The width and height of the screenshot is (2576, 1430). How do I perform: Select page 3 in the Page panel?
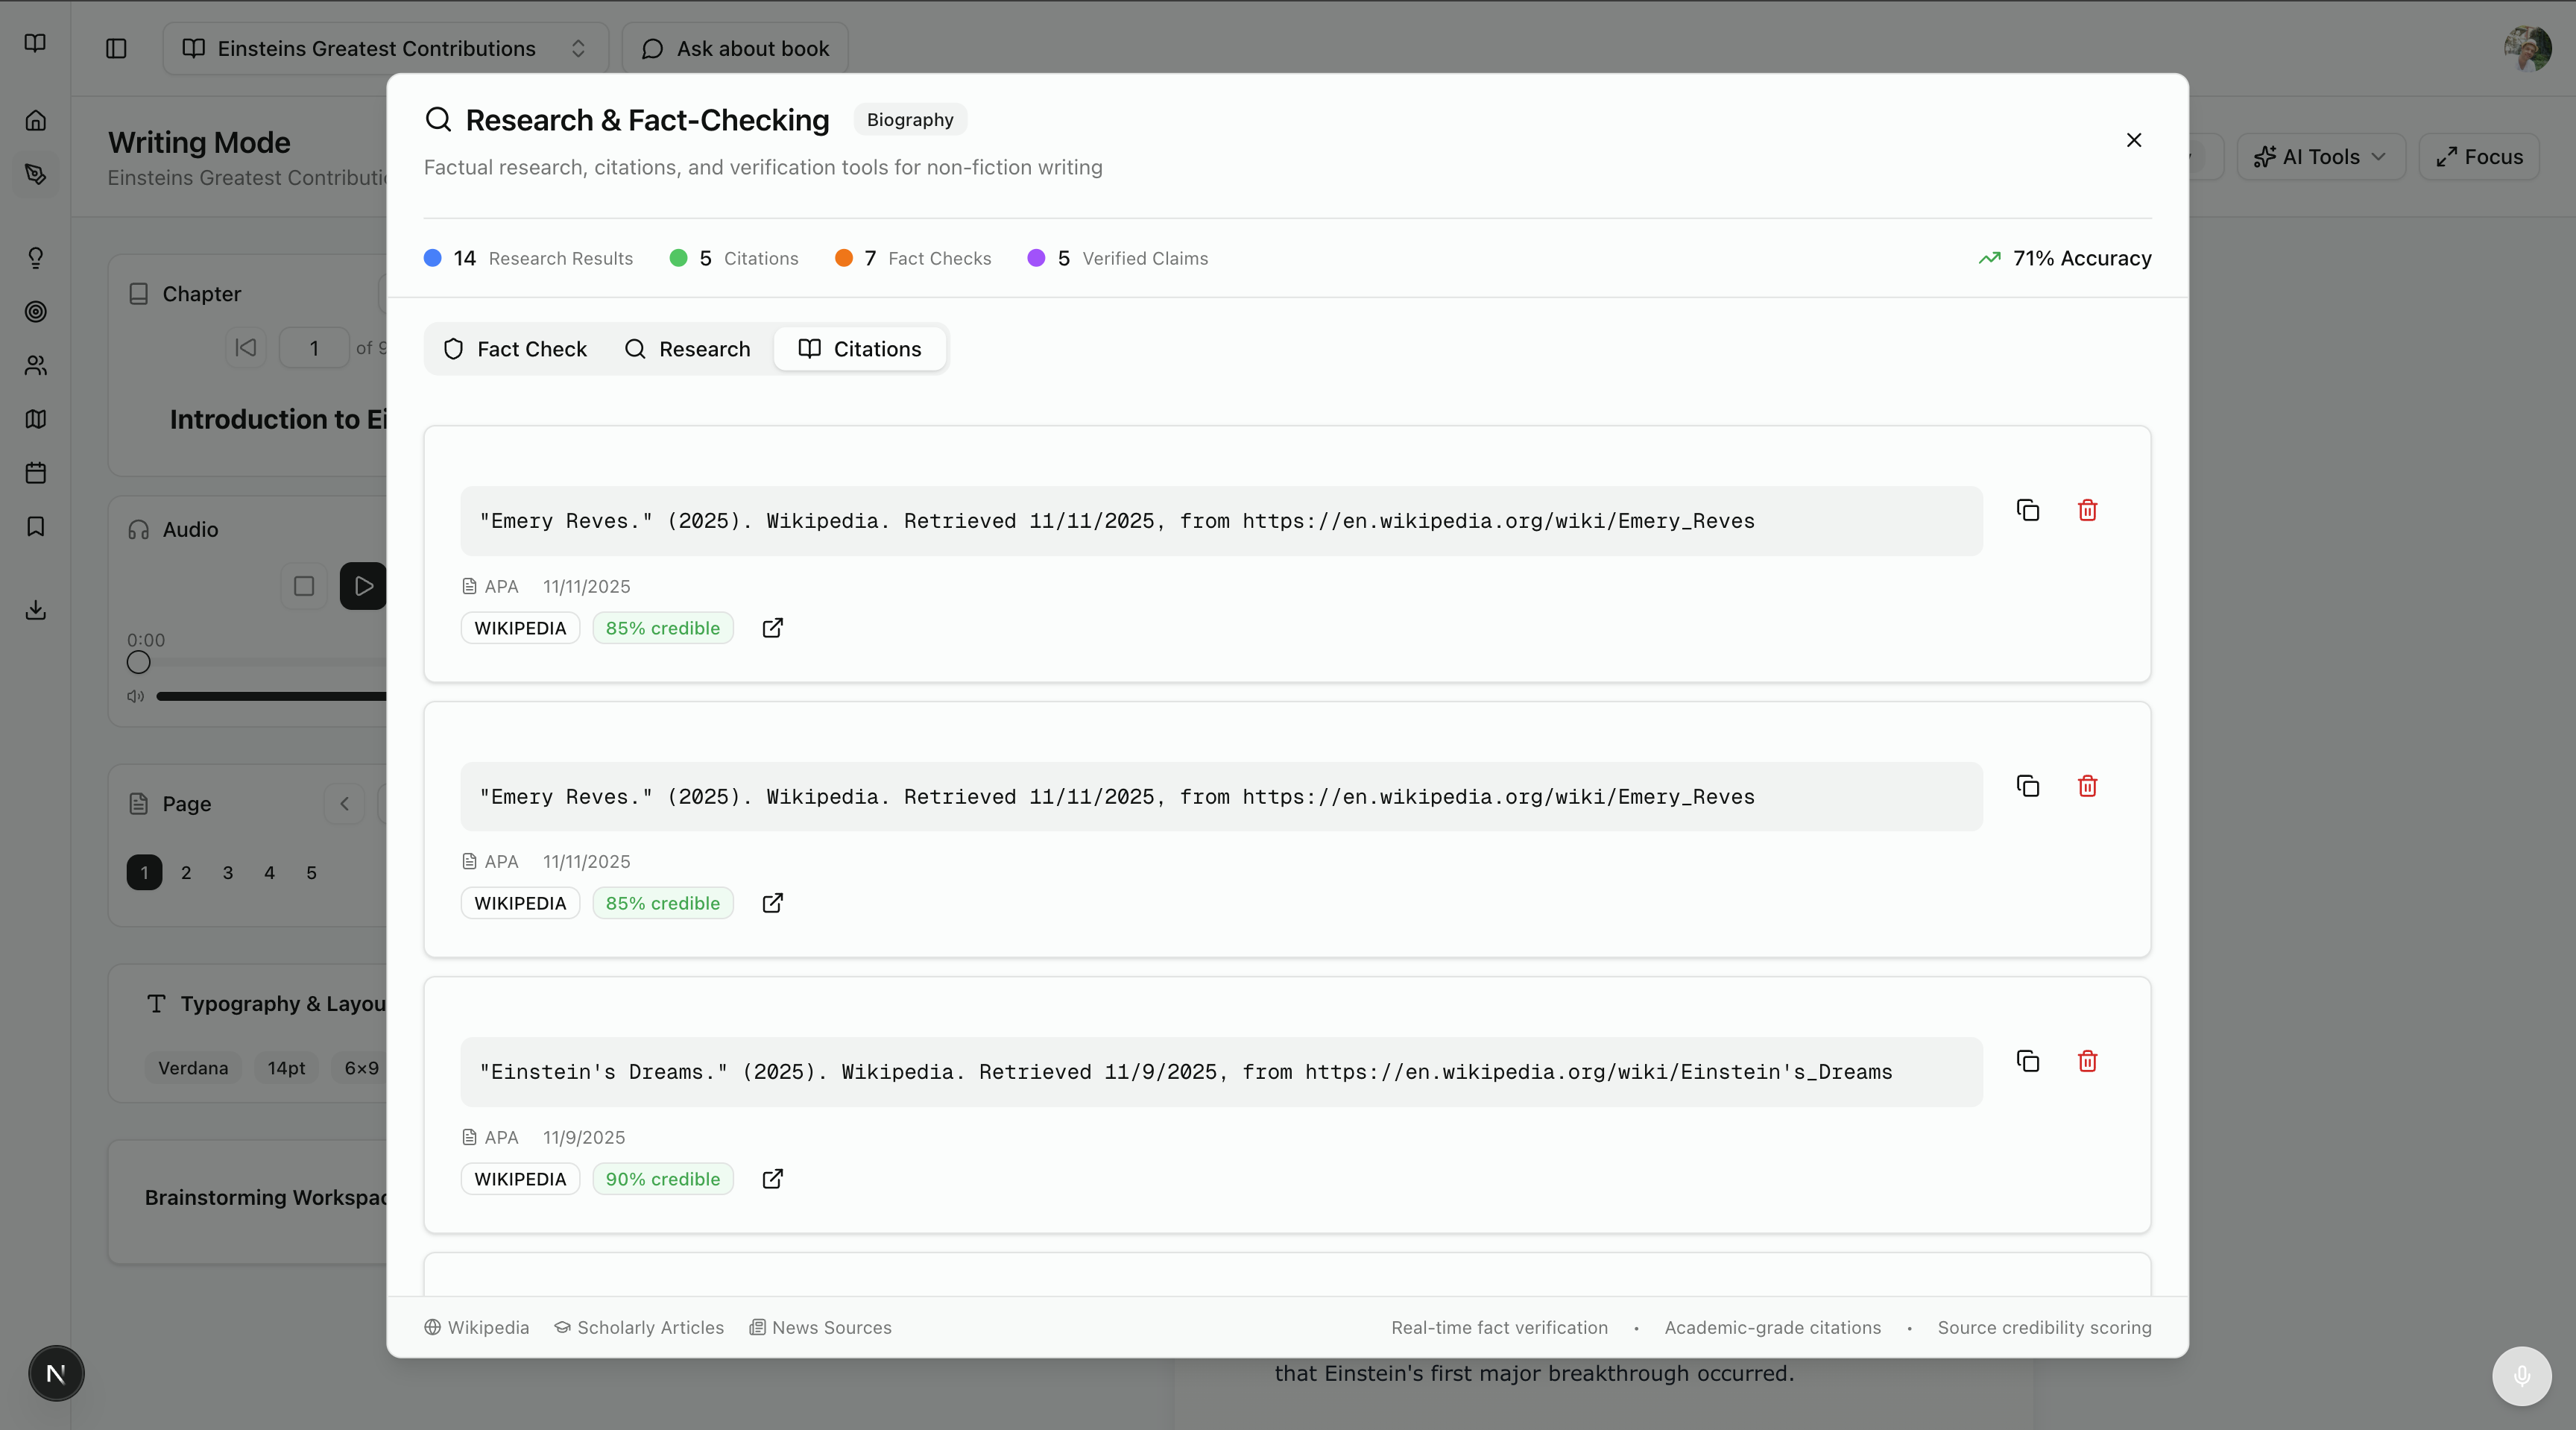point(227,872)
